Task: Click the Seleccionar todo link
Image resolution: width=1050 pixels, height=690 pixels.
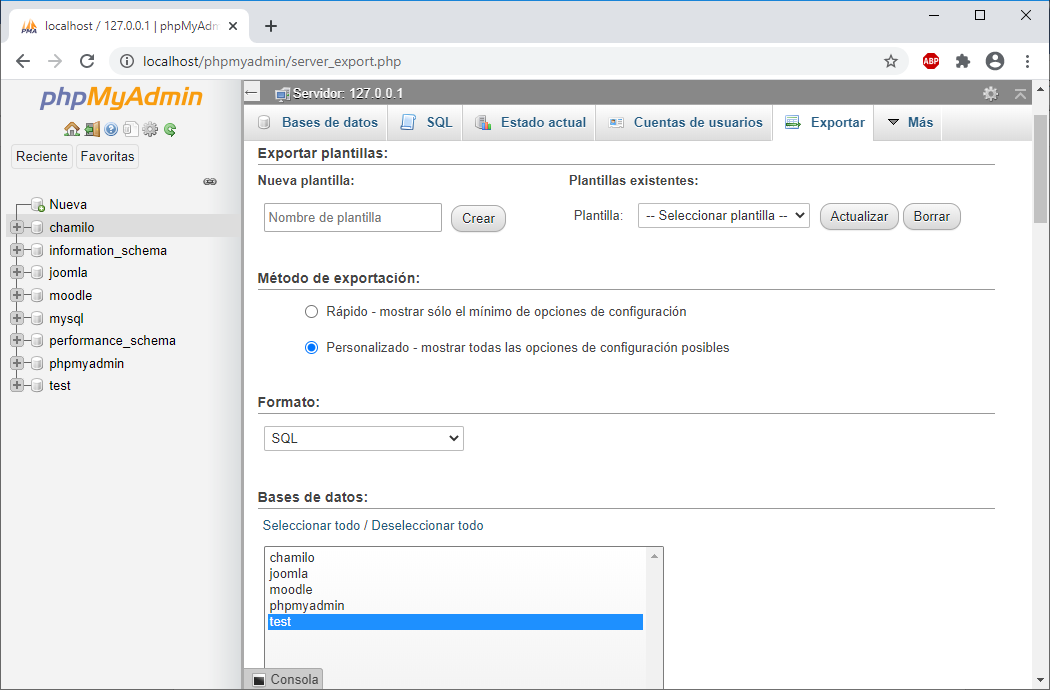Action: pyautogui.click(x=310, y=525)
